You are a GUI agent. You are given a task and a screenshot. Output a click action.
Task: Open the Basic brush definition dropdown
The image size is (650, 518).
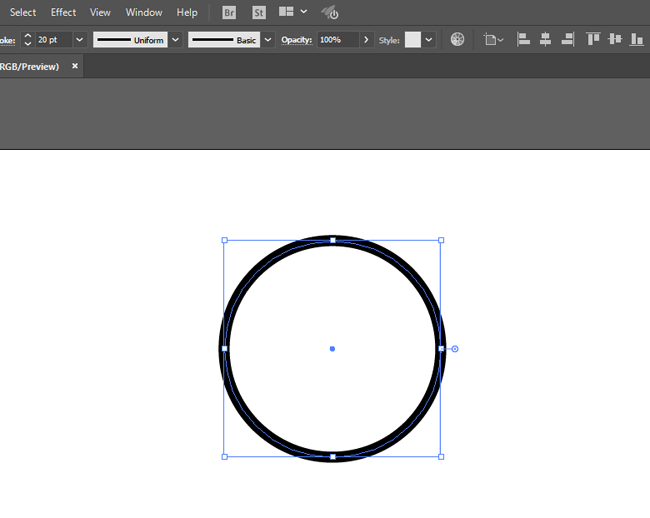tap(268, 40)
